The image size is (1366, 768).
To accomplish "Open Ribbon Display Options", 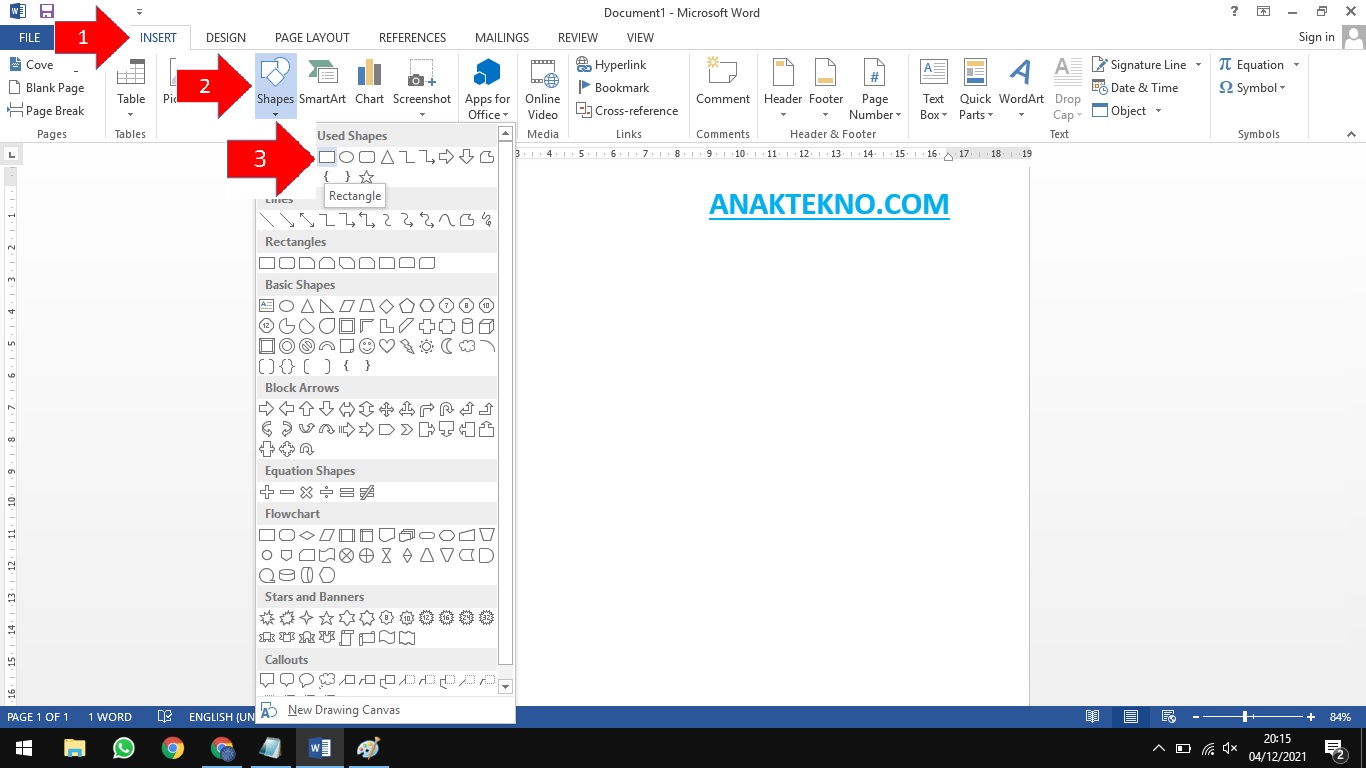I will pos(1264,12).
